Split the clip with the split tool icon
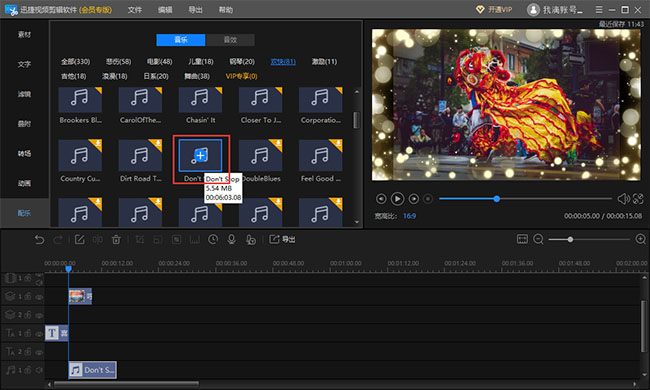The image size is (650, 390). point(98,240)
